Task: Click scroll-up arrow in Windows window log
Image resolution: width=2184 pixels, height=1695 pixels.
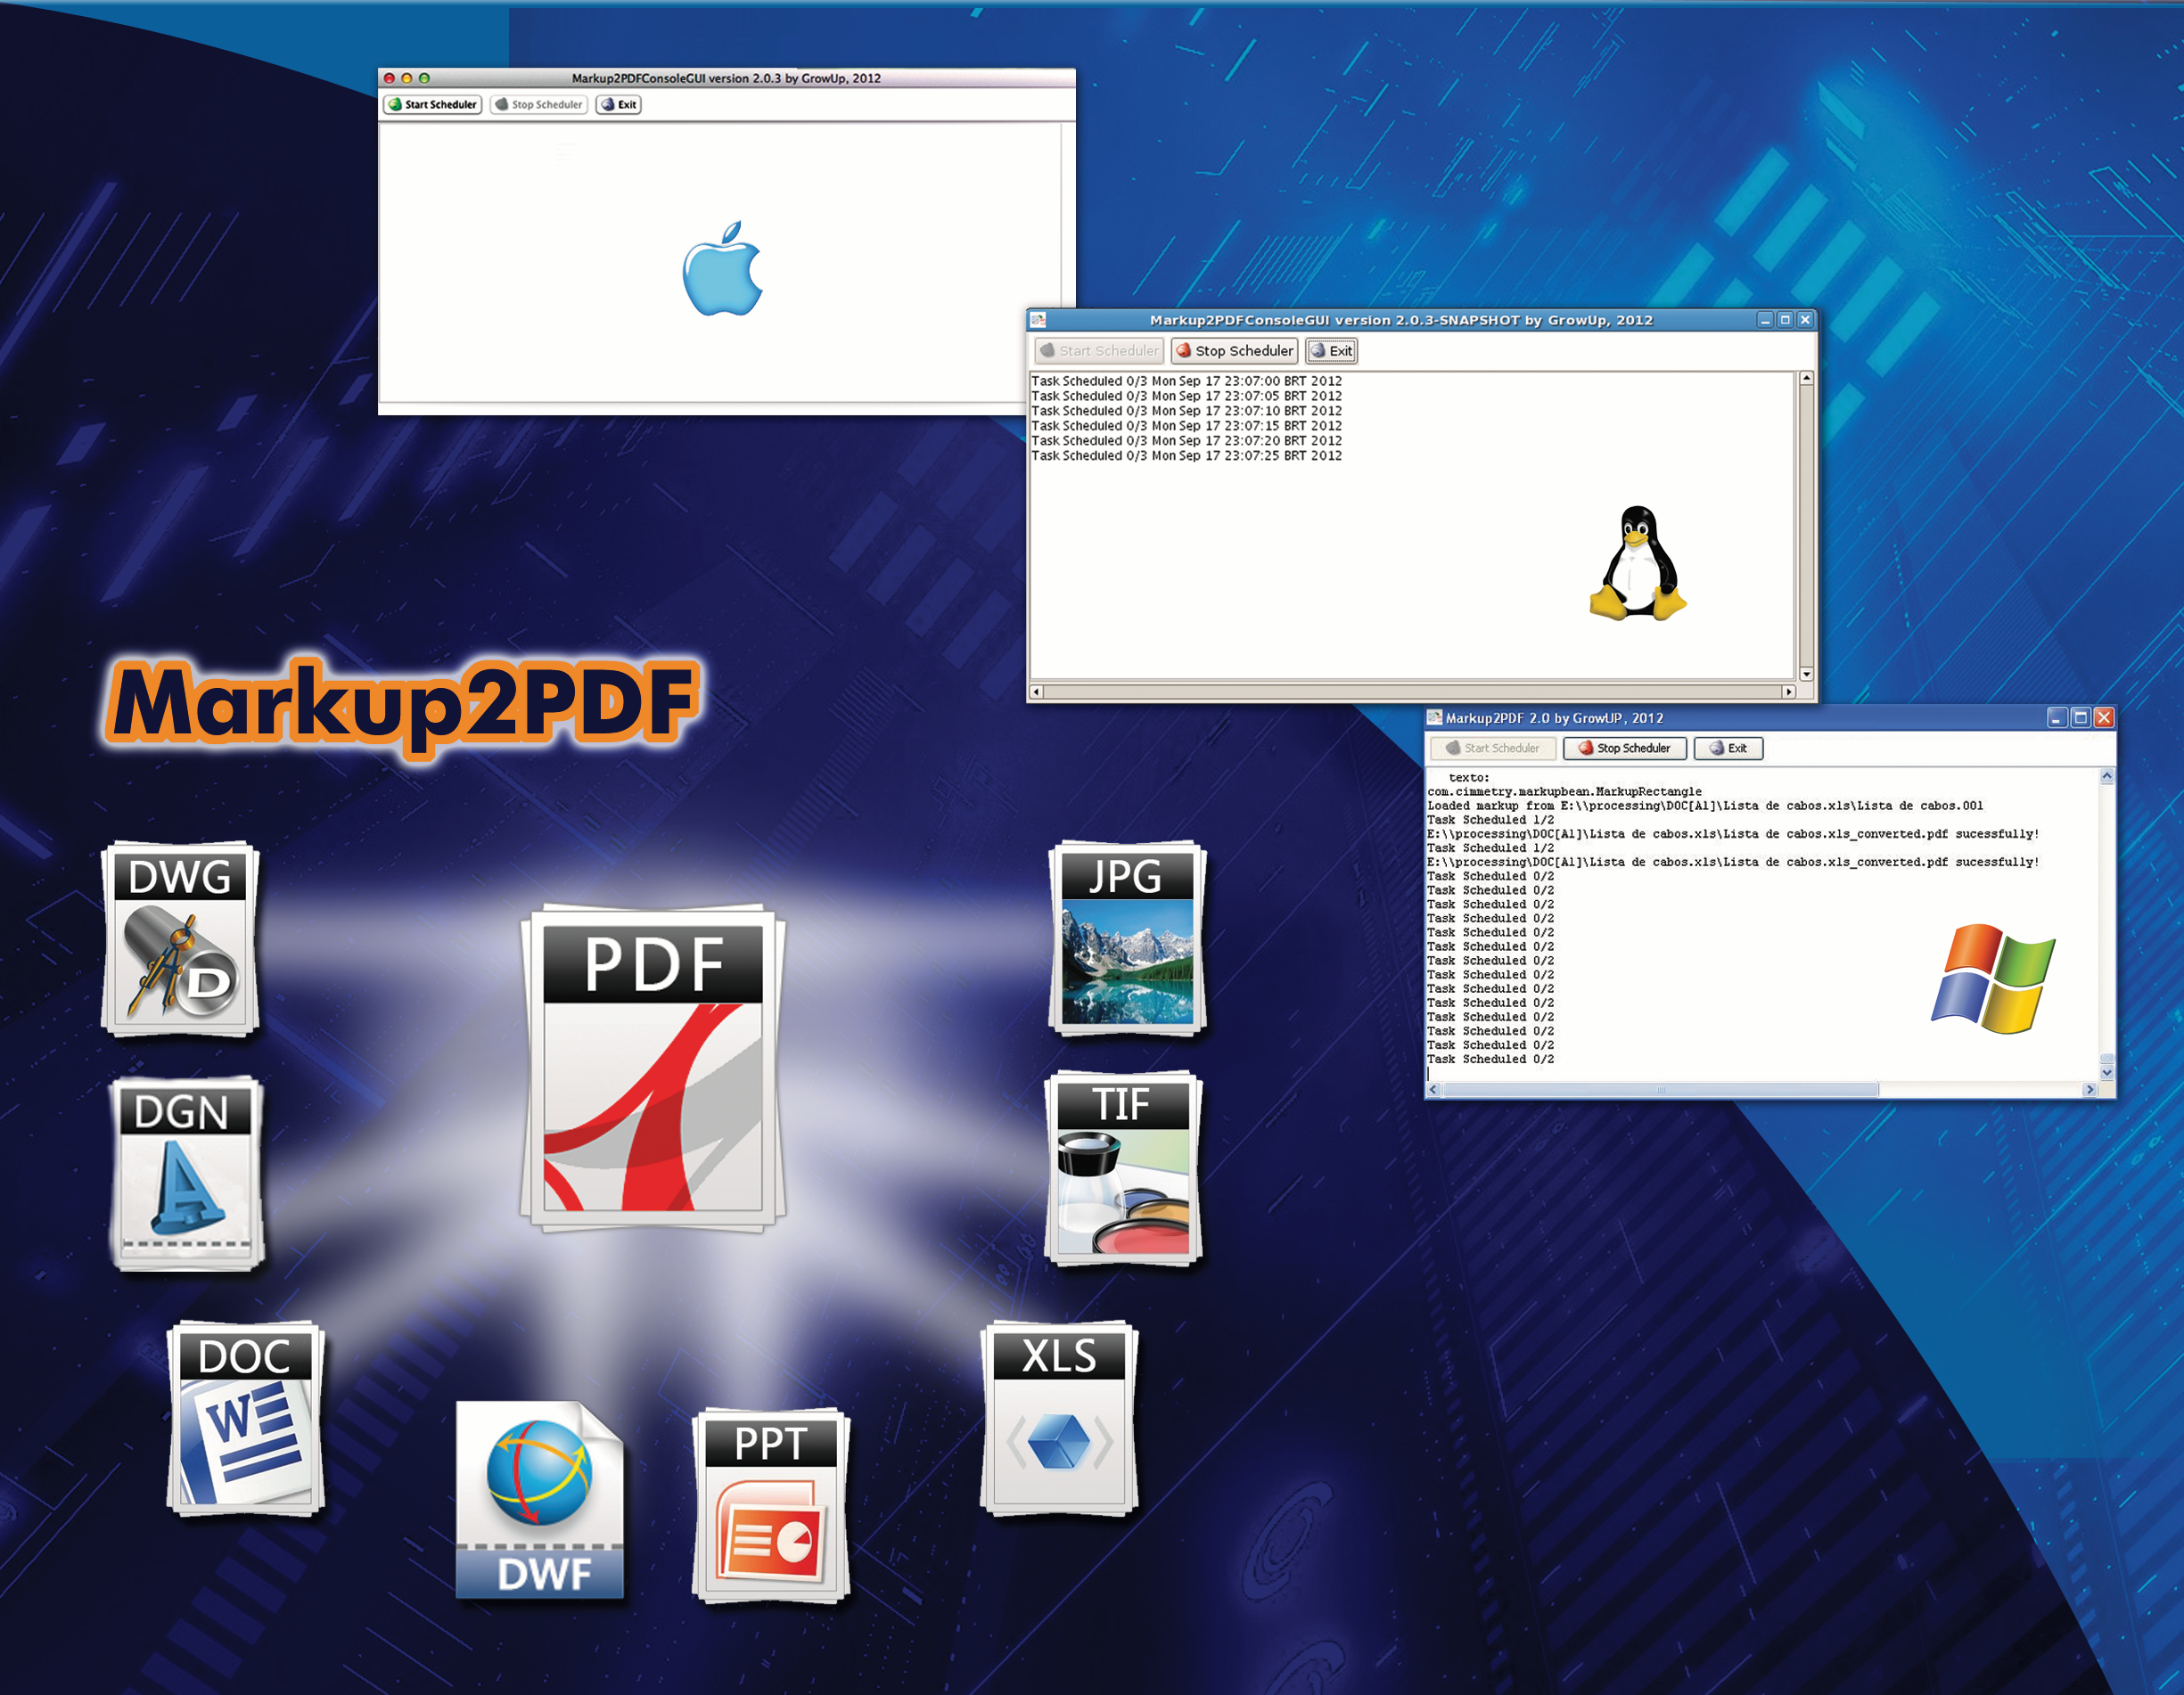Action: 2107,776
